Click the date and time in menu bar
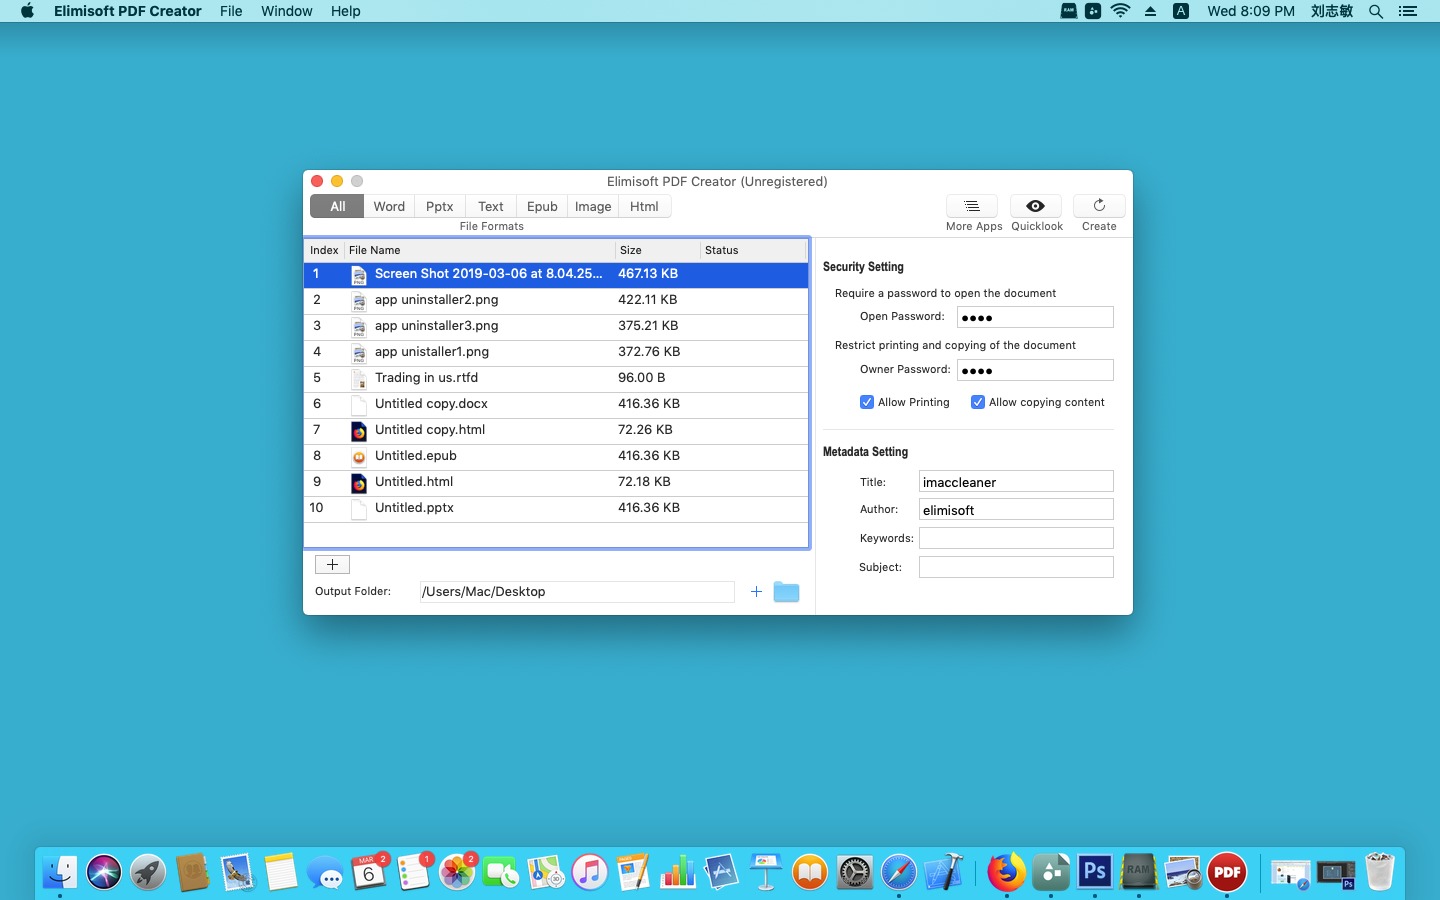 click(1250, 11)
